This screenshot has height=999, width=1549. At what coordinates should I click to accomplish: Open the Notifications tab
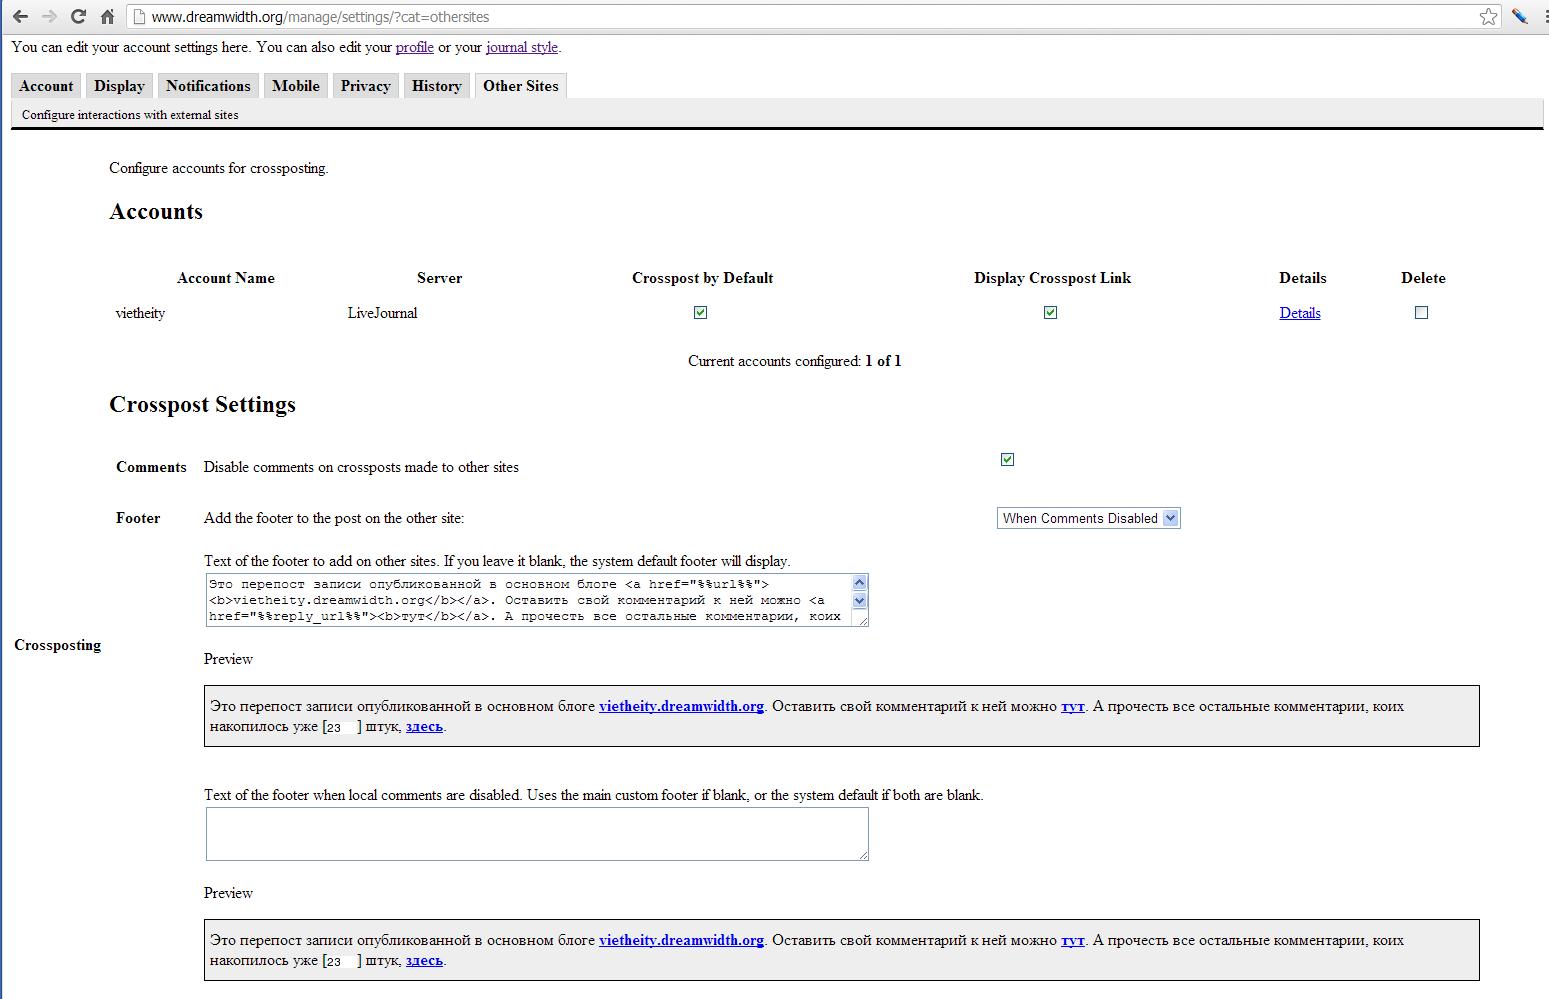tap(208, 86)
